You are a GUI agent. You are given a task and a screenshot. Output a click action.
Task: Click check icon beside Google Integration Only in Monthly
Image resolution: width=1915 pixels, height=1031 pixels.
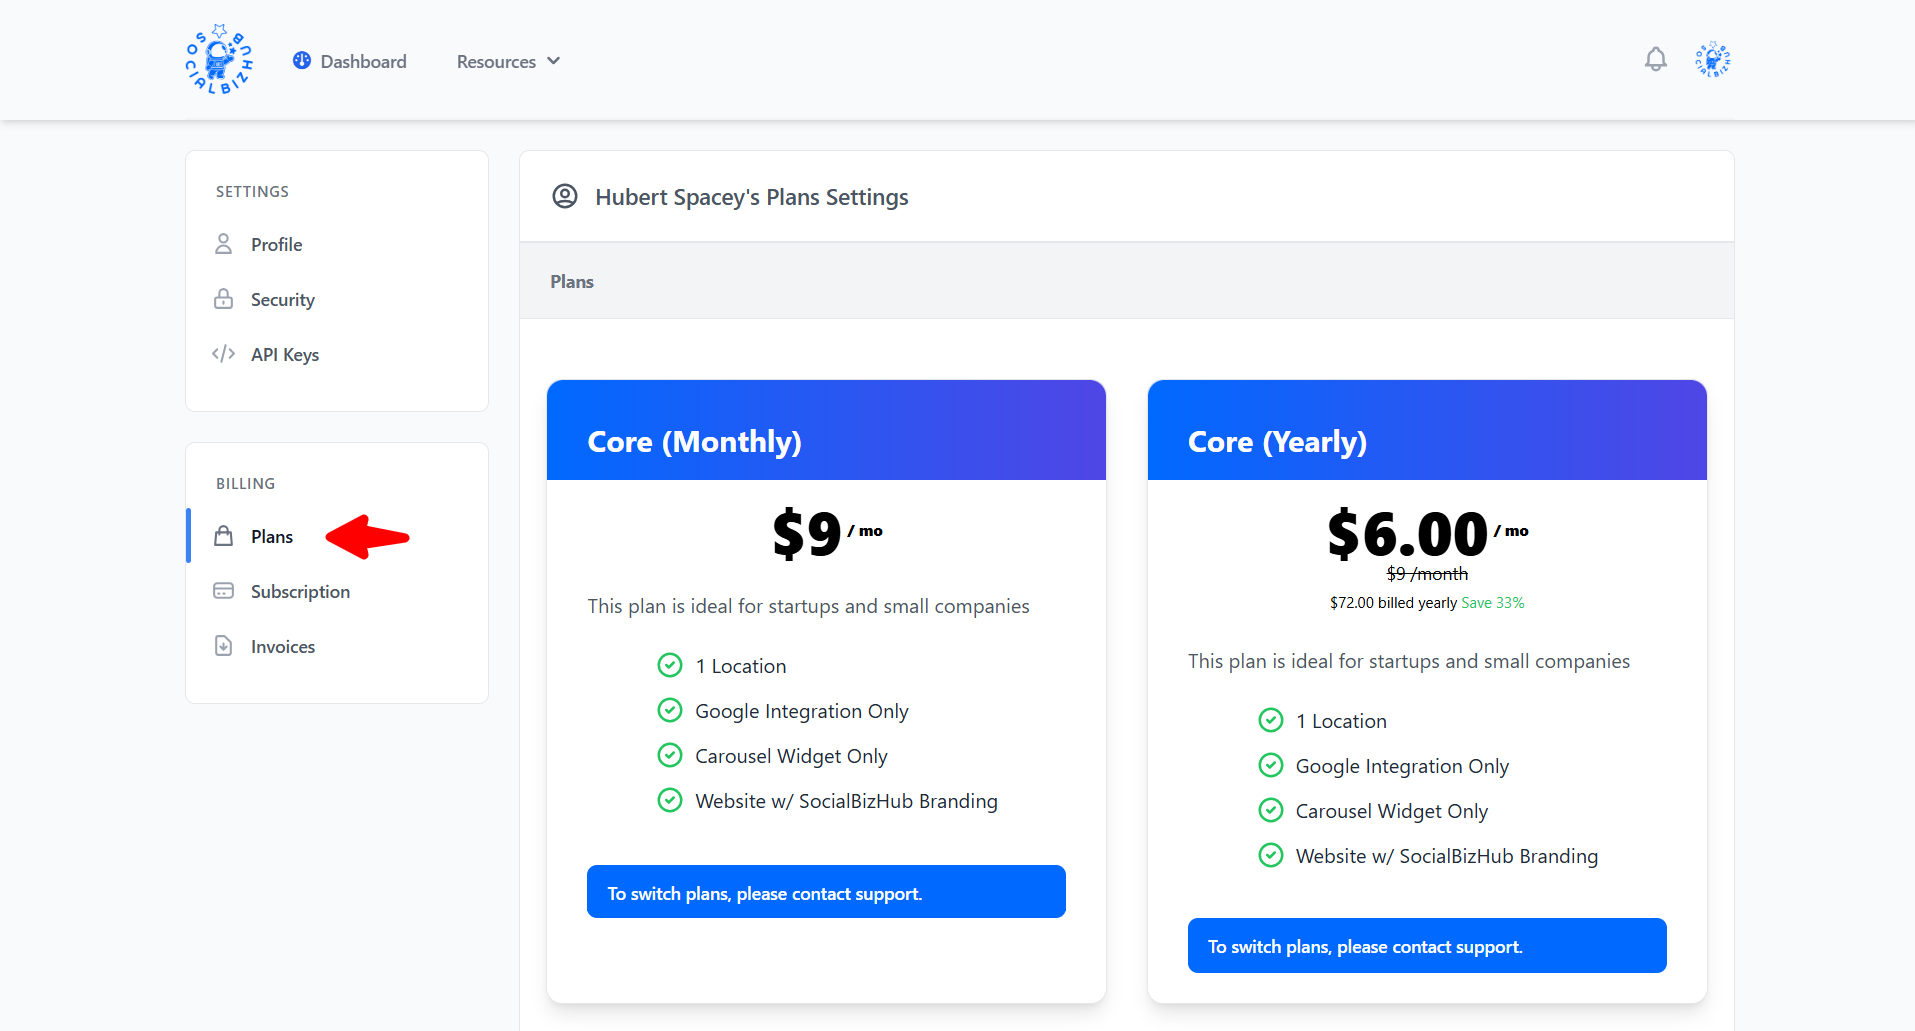(670, 710)
